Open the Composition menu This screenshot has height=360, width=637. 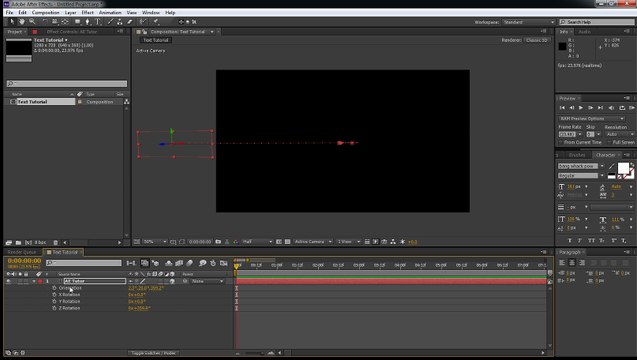(46, 13)
